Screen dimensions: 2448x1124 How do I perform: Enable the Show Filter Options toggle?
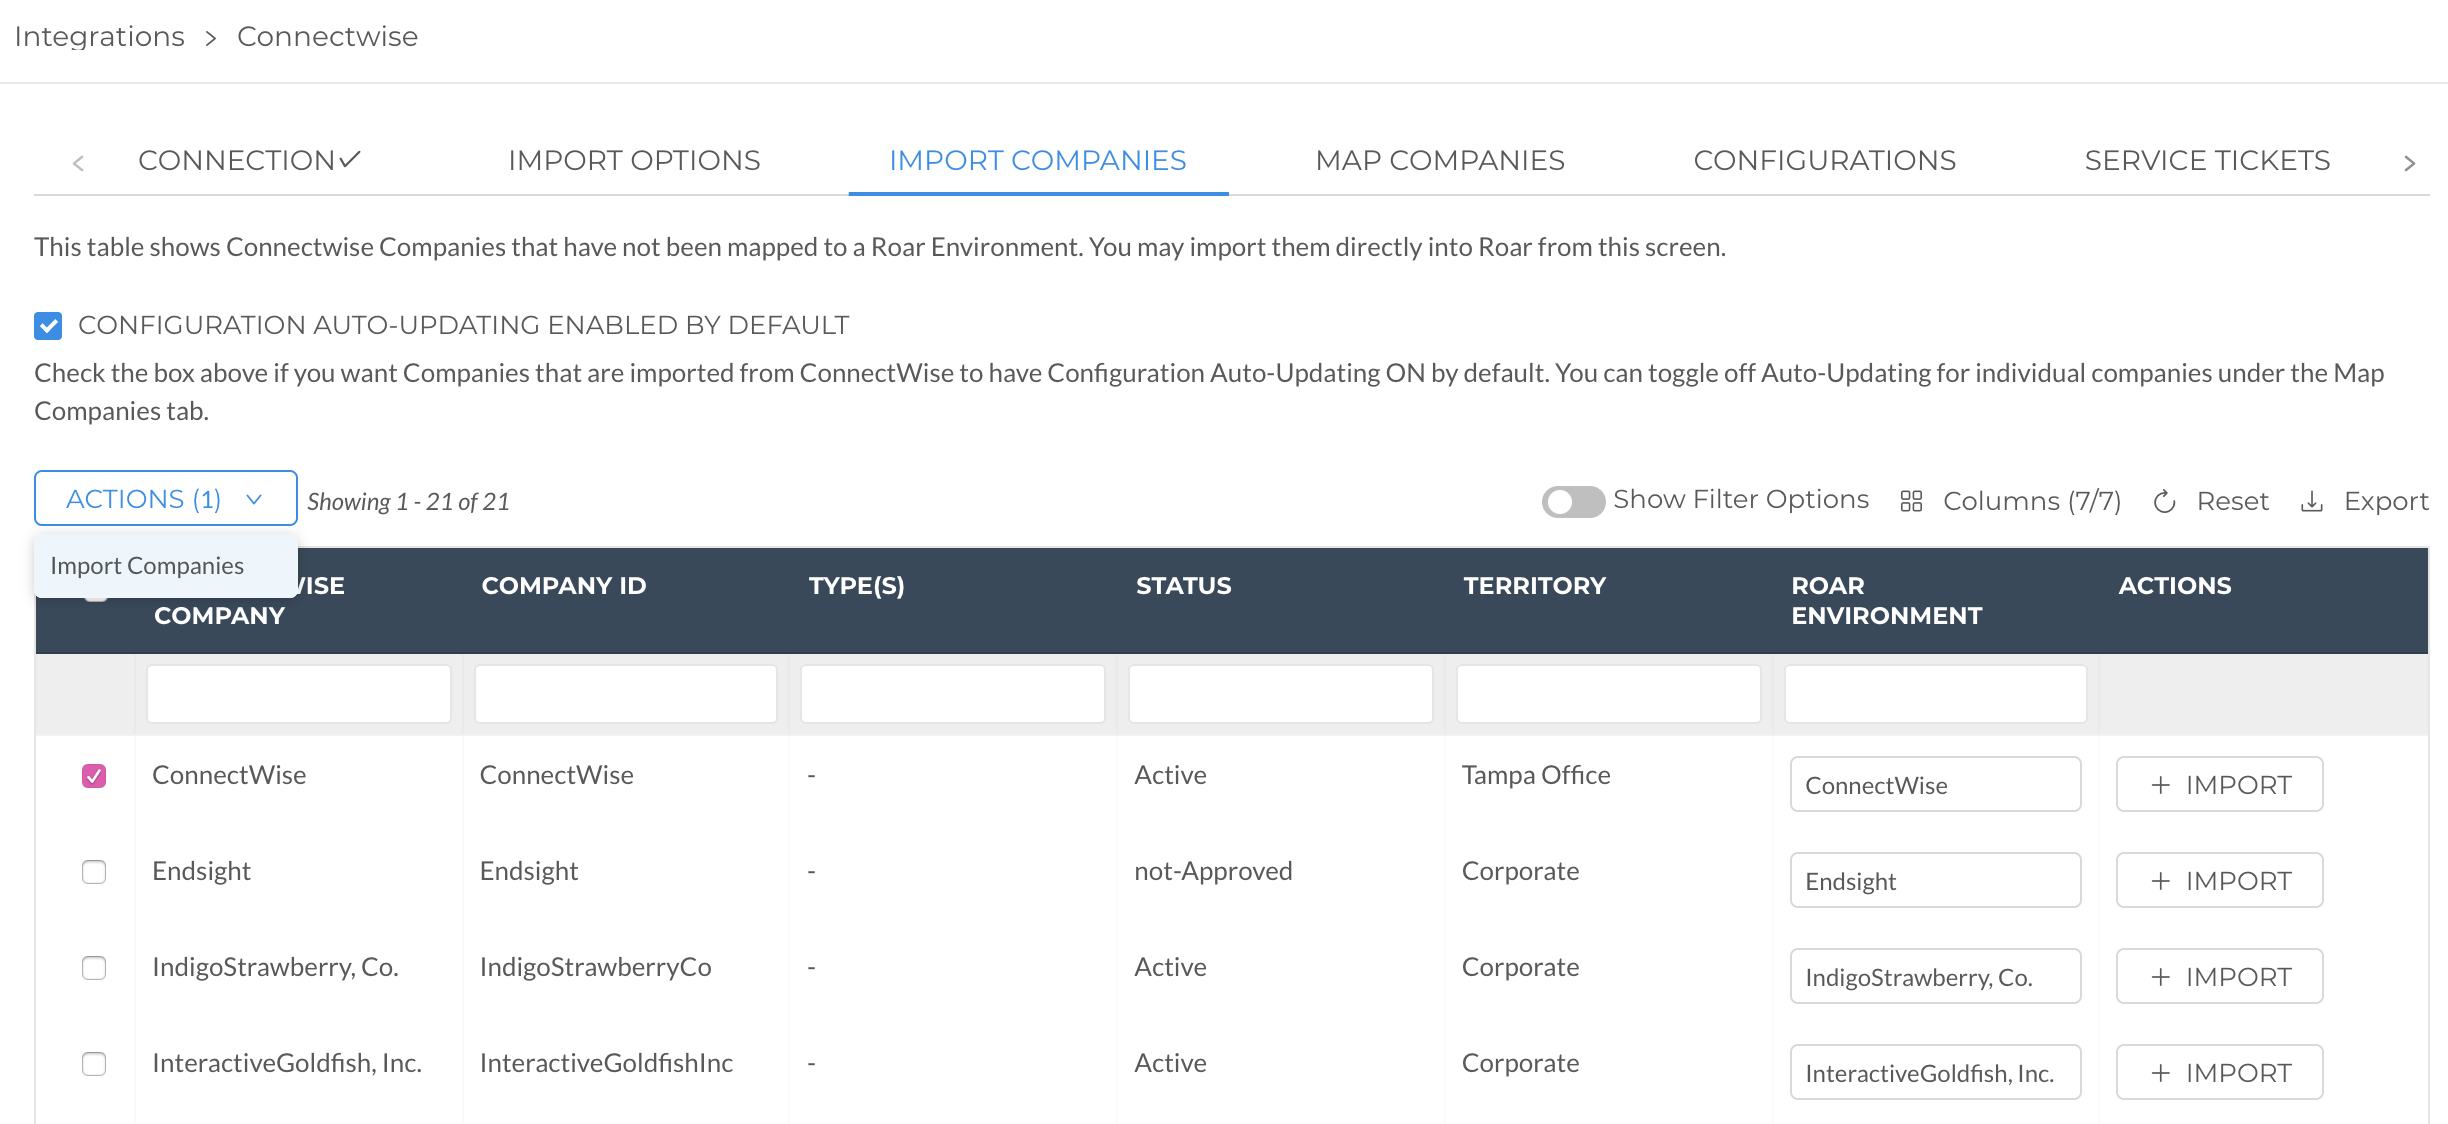coord(1572,500)
